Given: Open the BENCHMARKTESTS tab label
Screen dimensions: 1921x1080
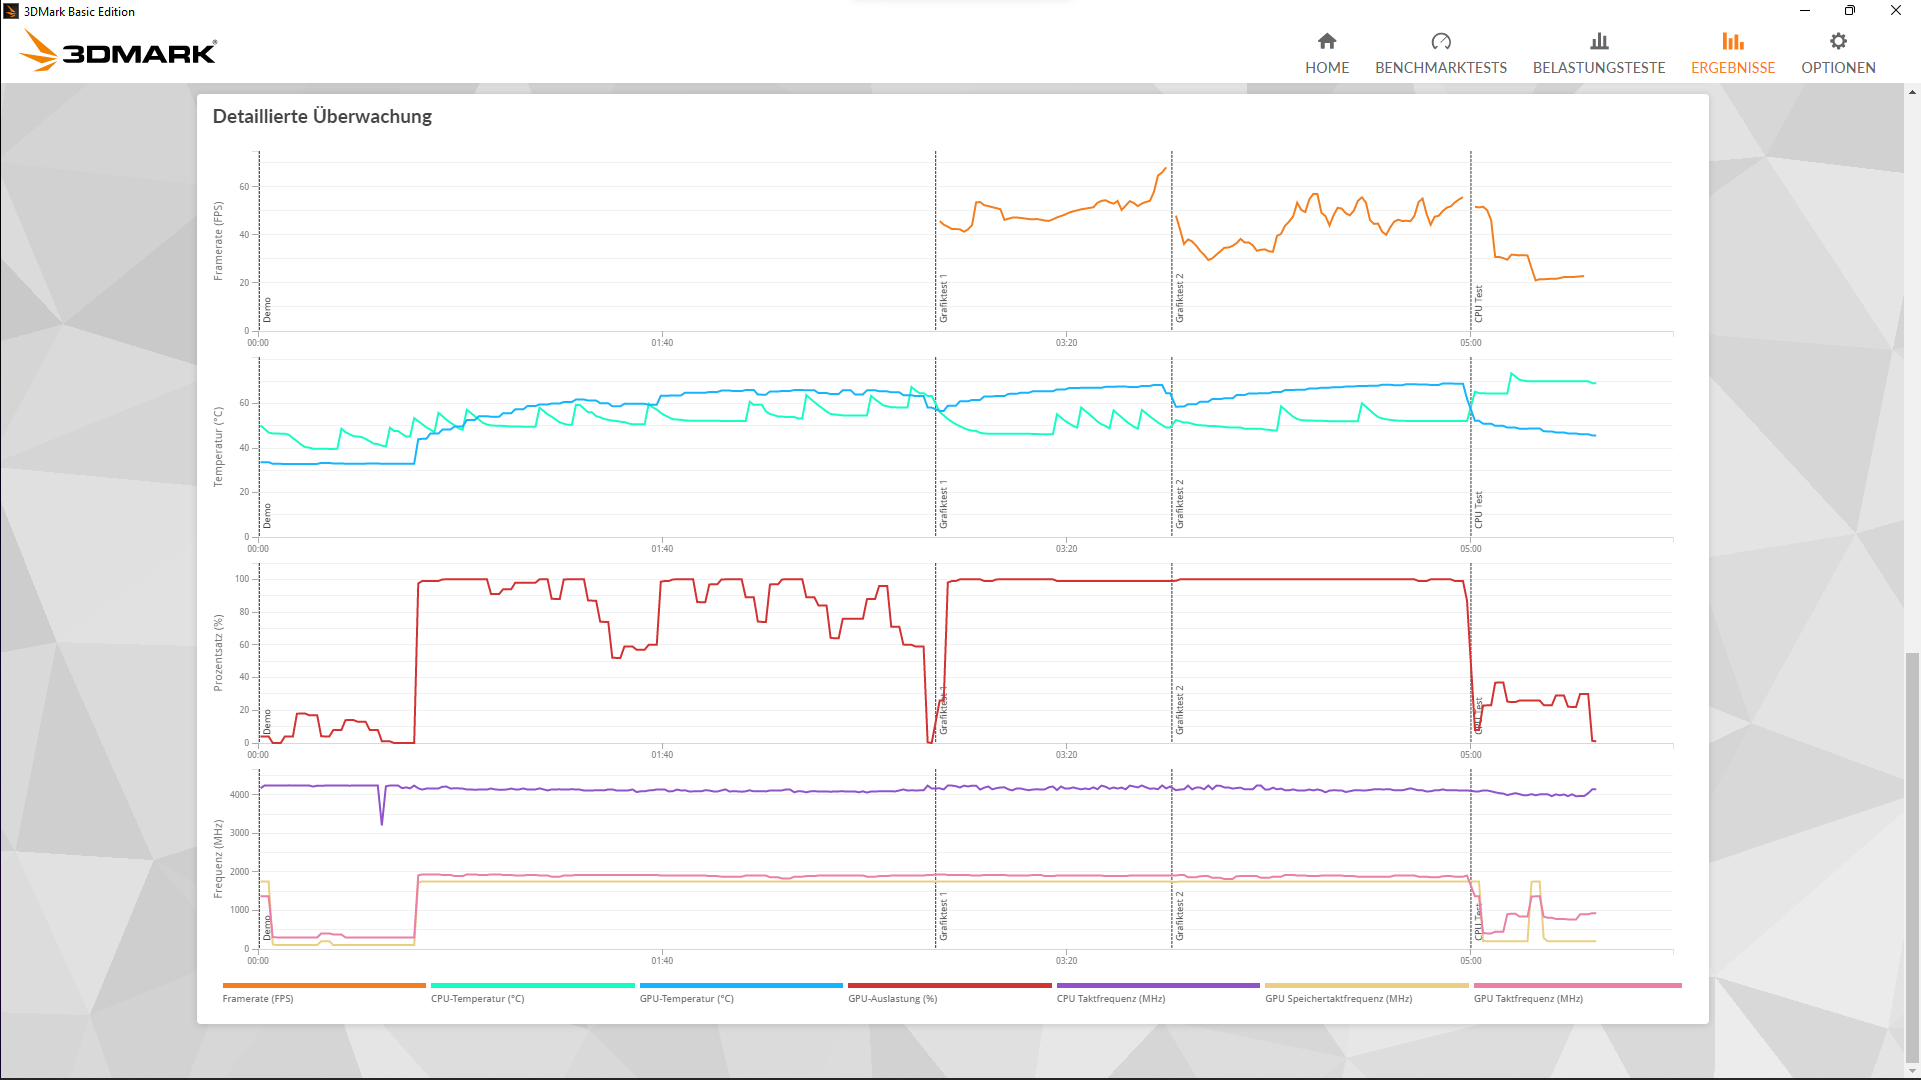Looking at the screenshot, I should [1440, 68].
